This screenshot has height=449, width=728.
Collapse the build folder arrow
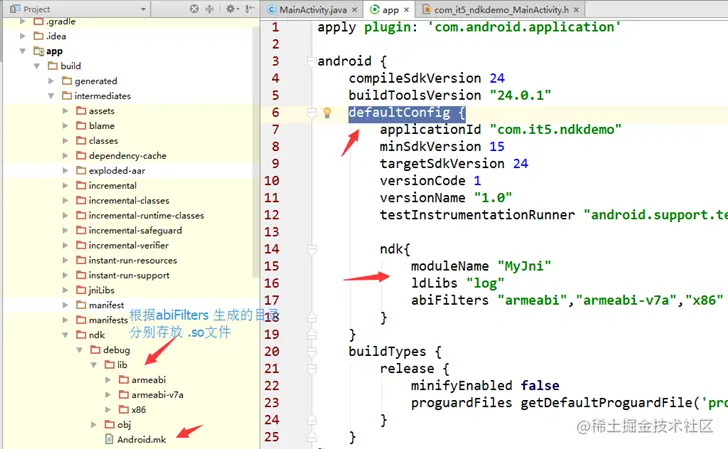tap(37, 66)
